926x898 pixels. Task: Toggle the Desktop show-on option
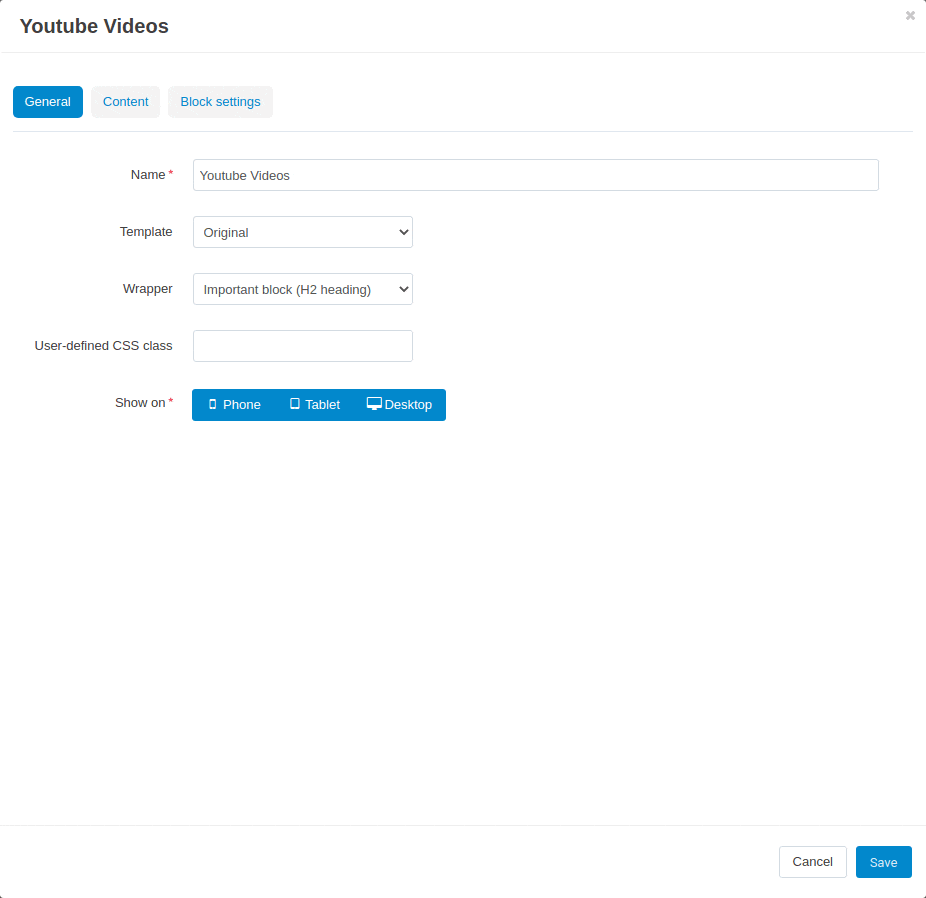(400, 405)
